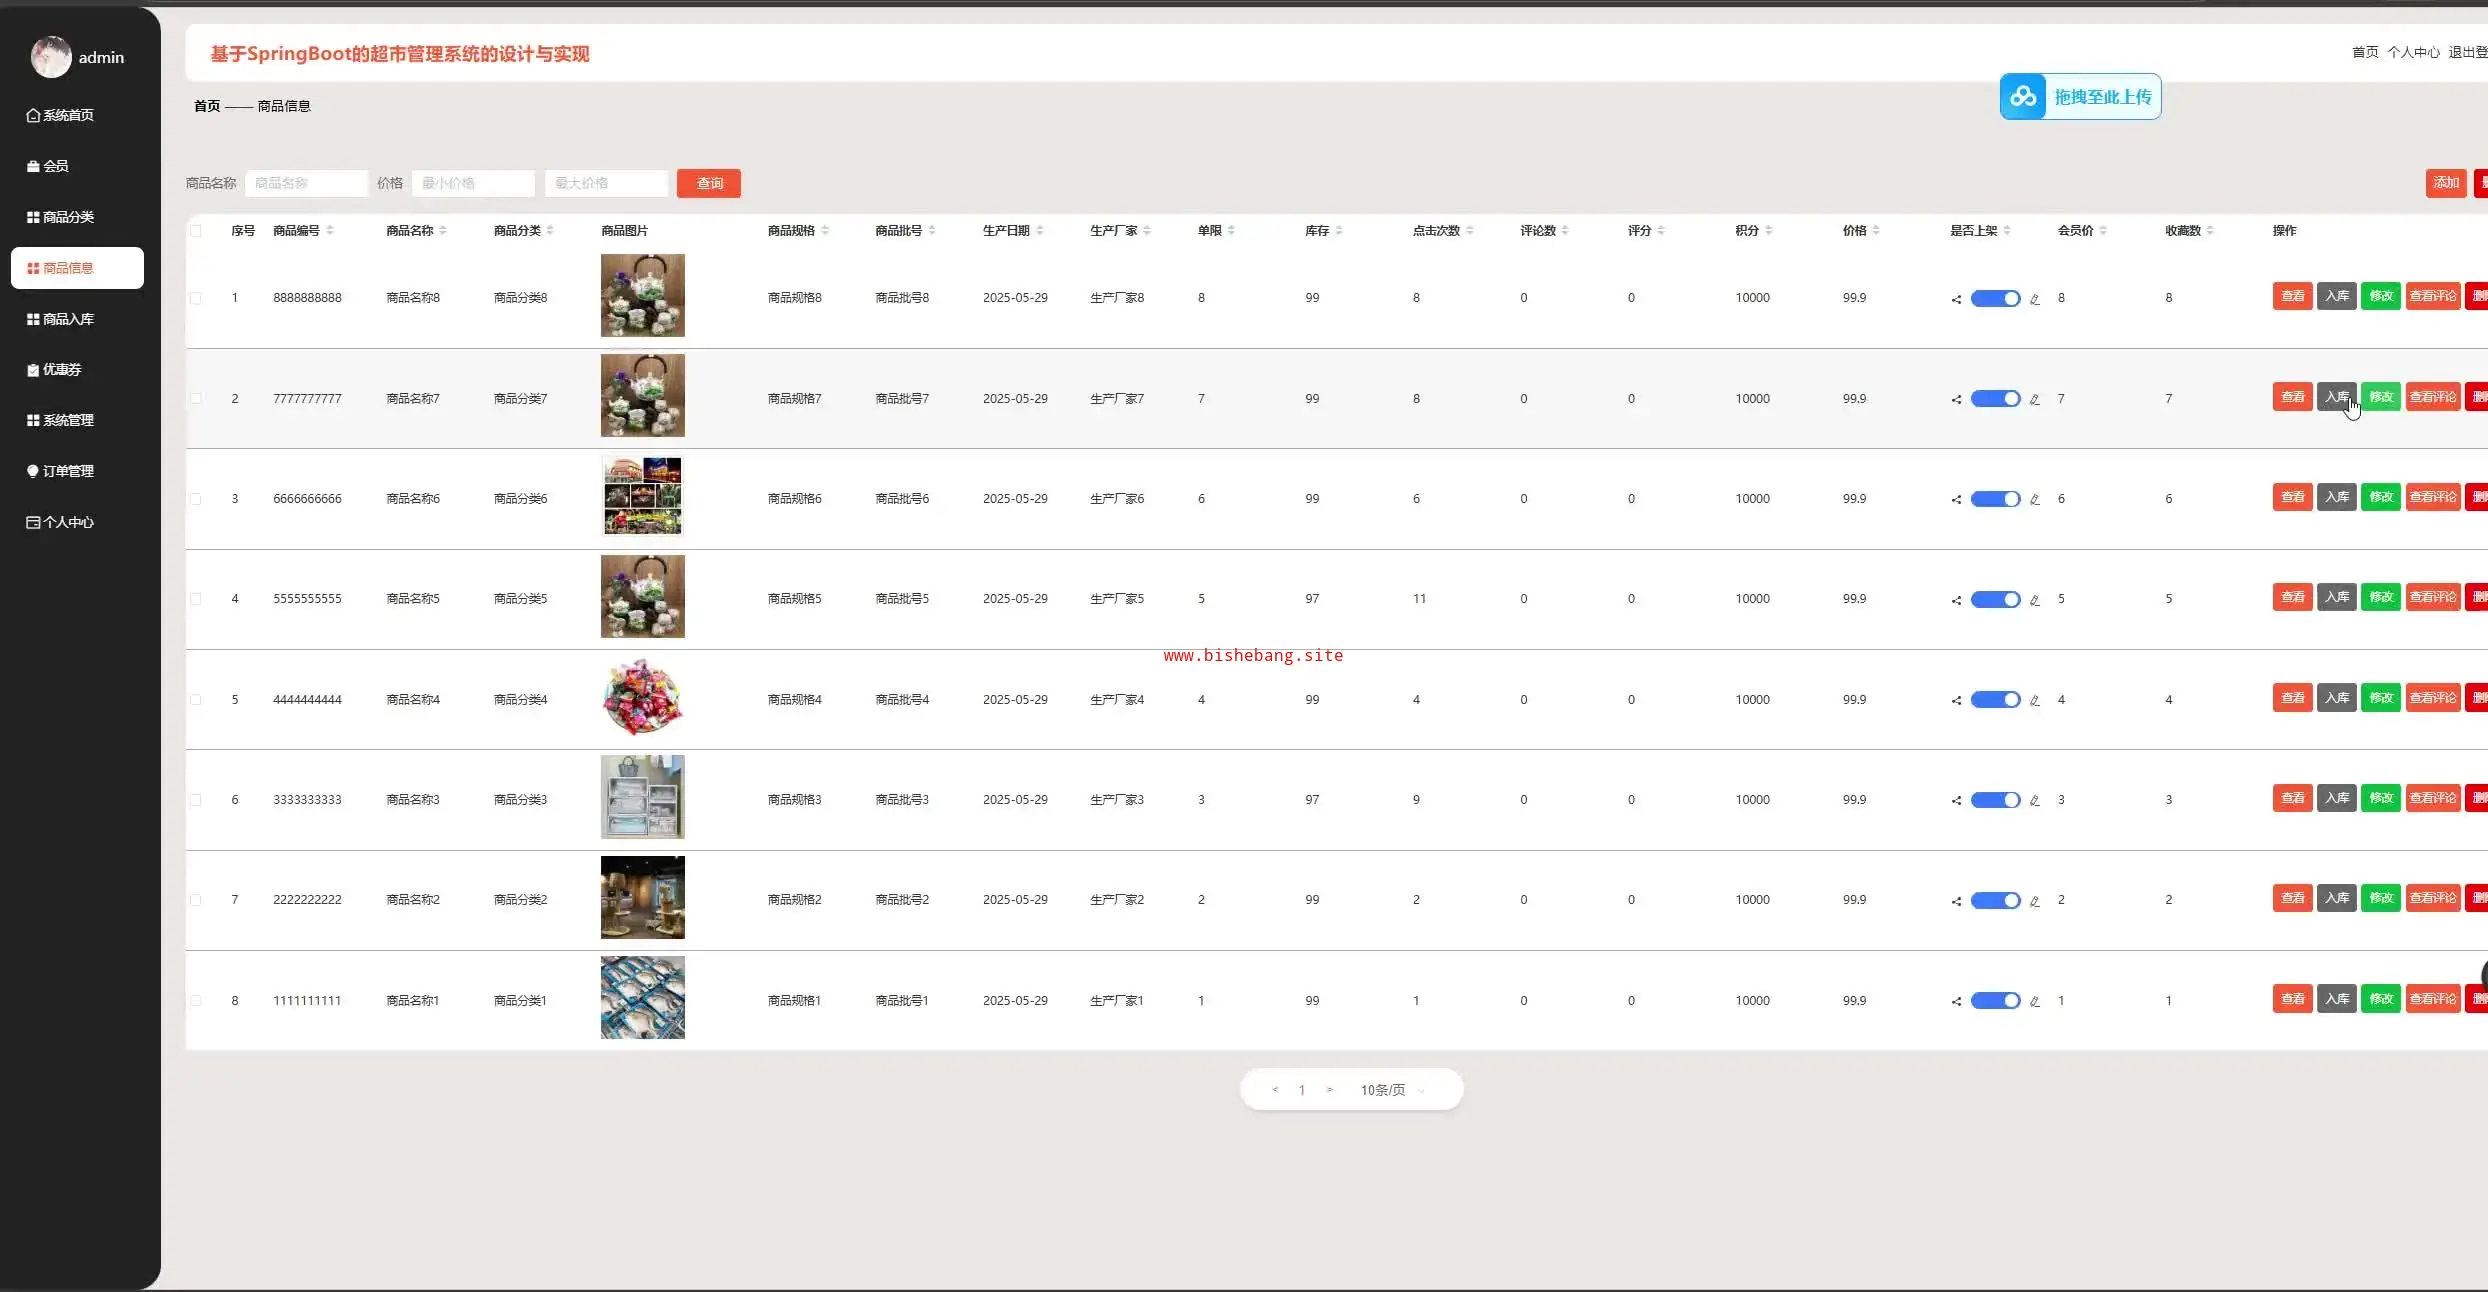
Task: Click the red 查询 search button
Action: tap(709, 183)
